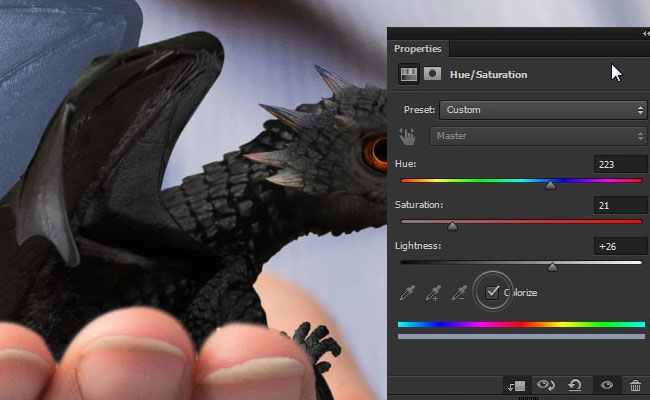Clip adjustment to layer below
The height and width of the screenshot is (400, 650).
517,386
